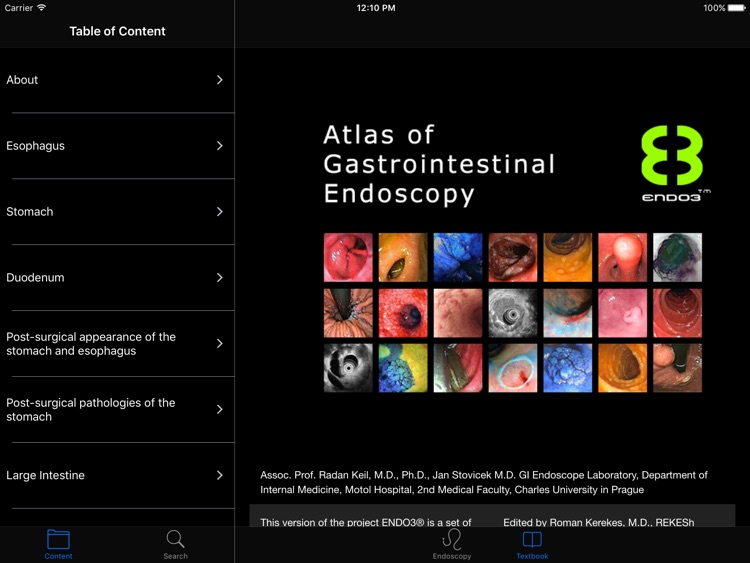Open last thumbnail in bottom row with endoscope
Screen dimensions: 750x563
tap(677, 368)
